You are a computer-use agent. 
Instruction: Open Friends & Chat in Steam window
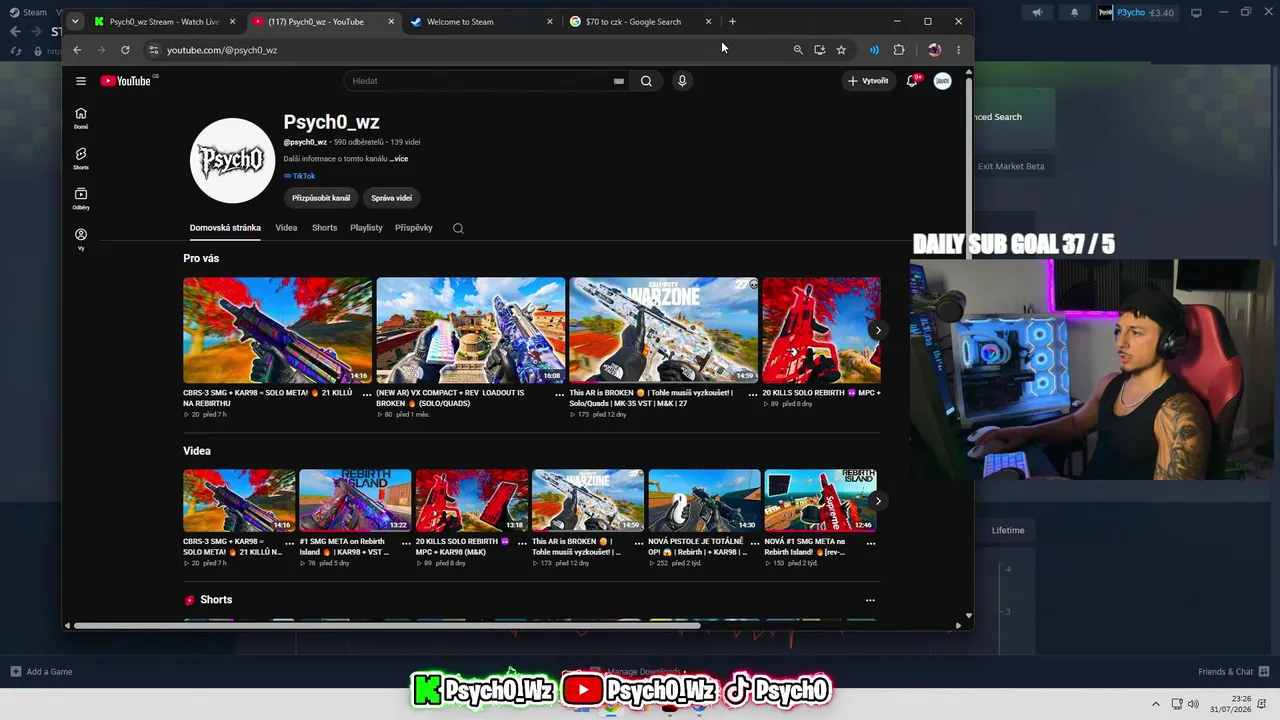pos(1233,672)
